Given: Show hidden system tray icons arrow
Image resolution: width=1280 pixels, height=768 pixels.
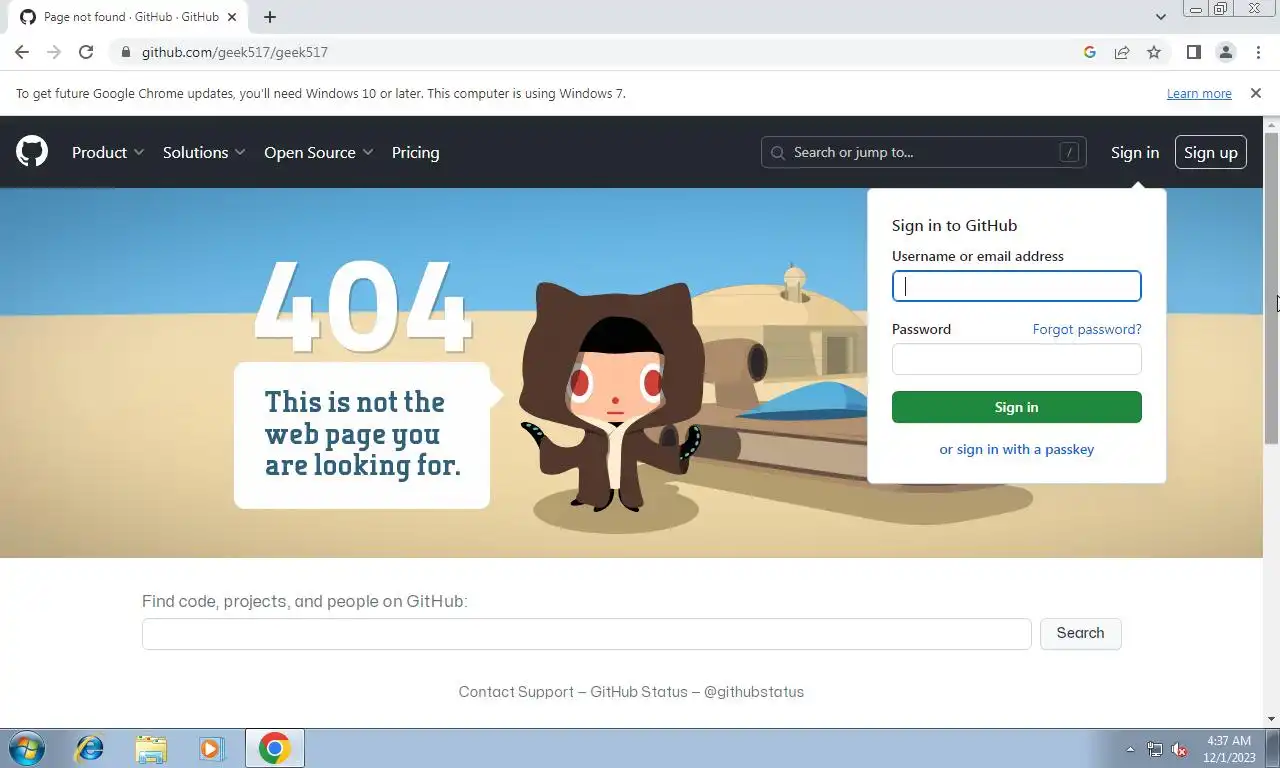Looking at the screenshot, I should click(1130, 749).
